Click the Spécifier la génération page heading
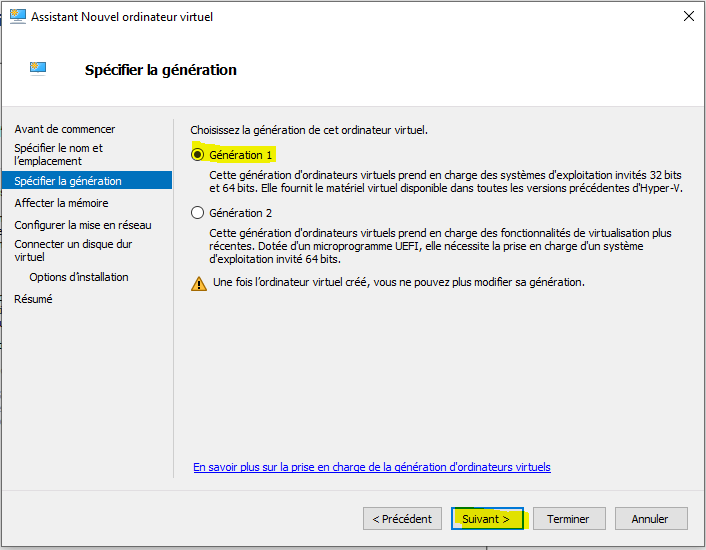 (161, 70)
